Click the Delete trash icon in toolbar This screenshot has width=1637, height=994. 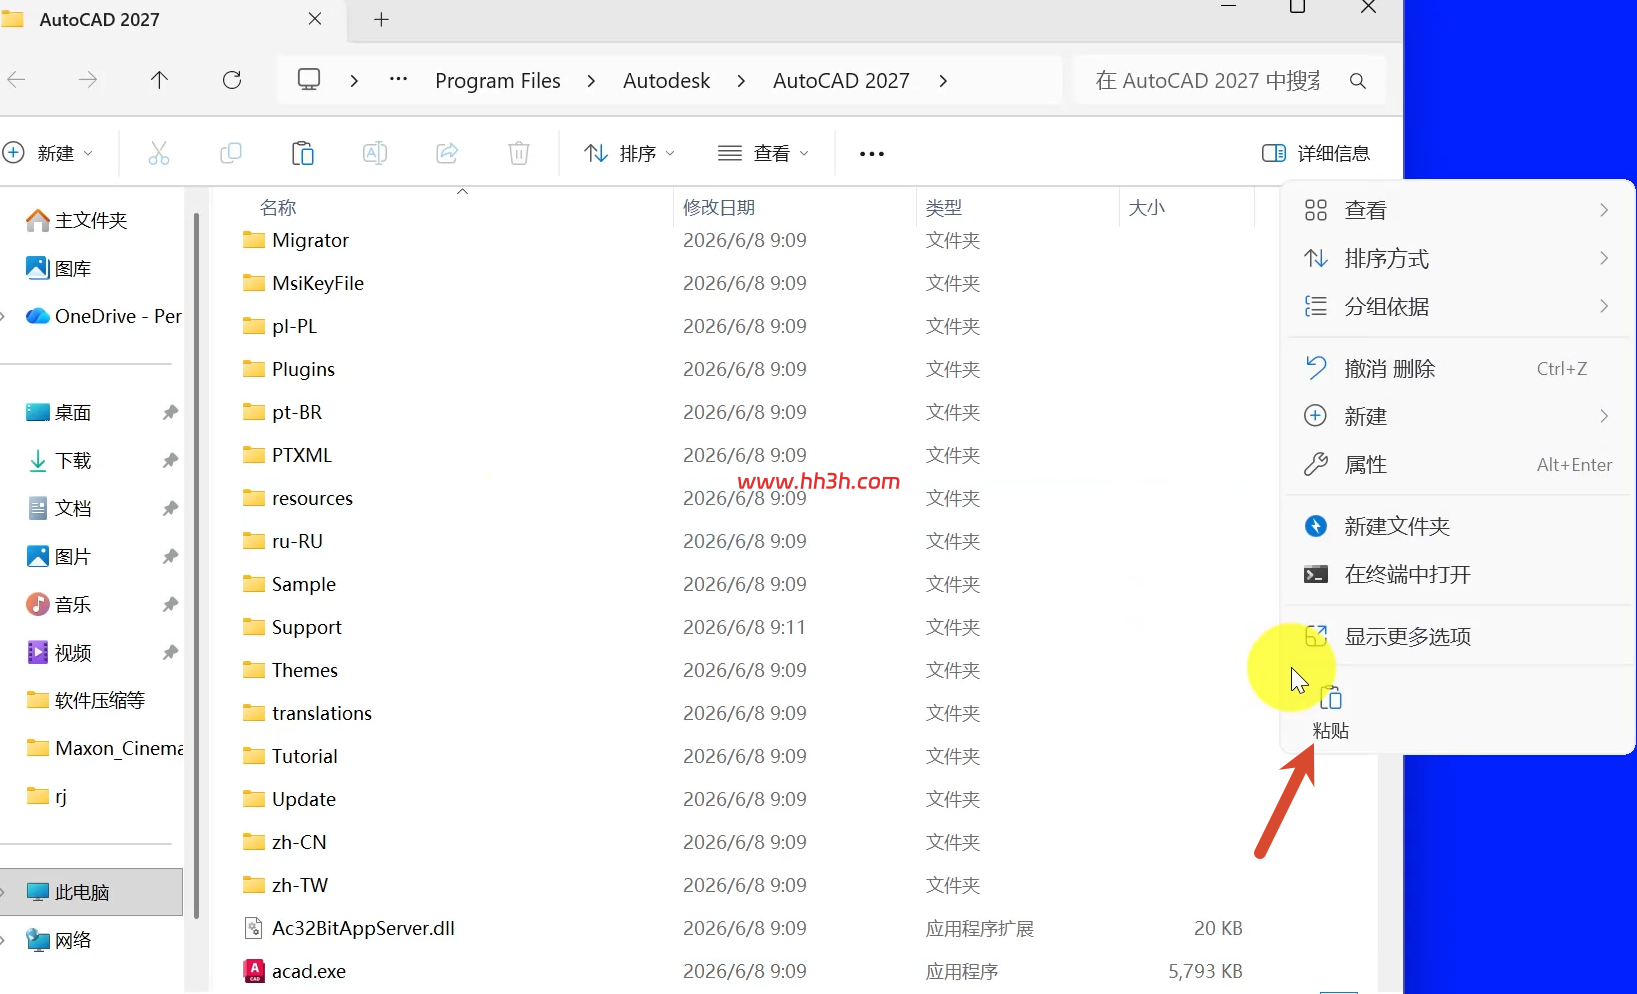[x=519, y=153]
